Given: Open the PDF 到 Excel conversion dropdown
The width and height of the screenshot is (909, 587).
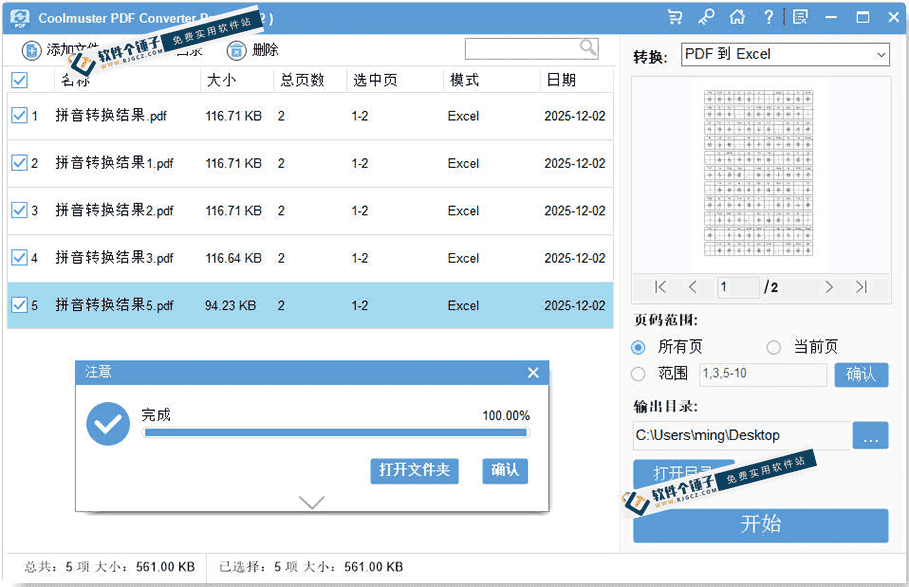Looking at the screenshot, I should click(x=785, y=55).
